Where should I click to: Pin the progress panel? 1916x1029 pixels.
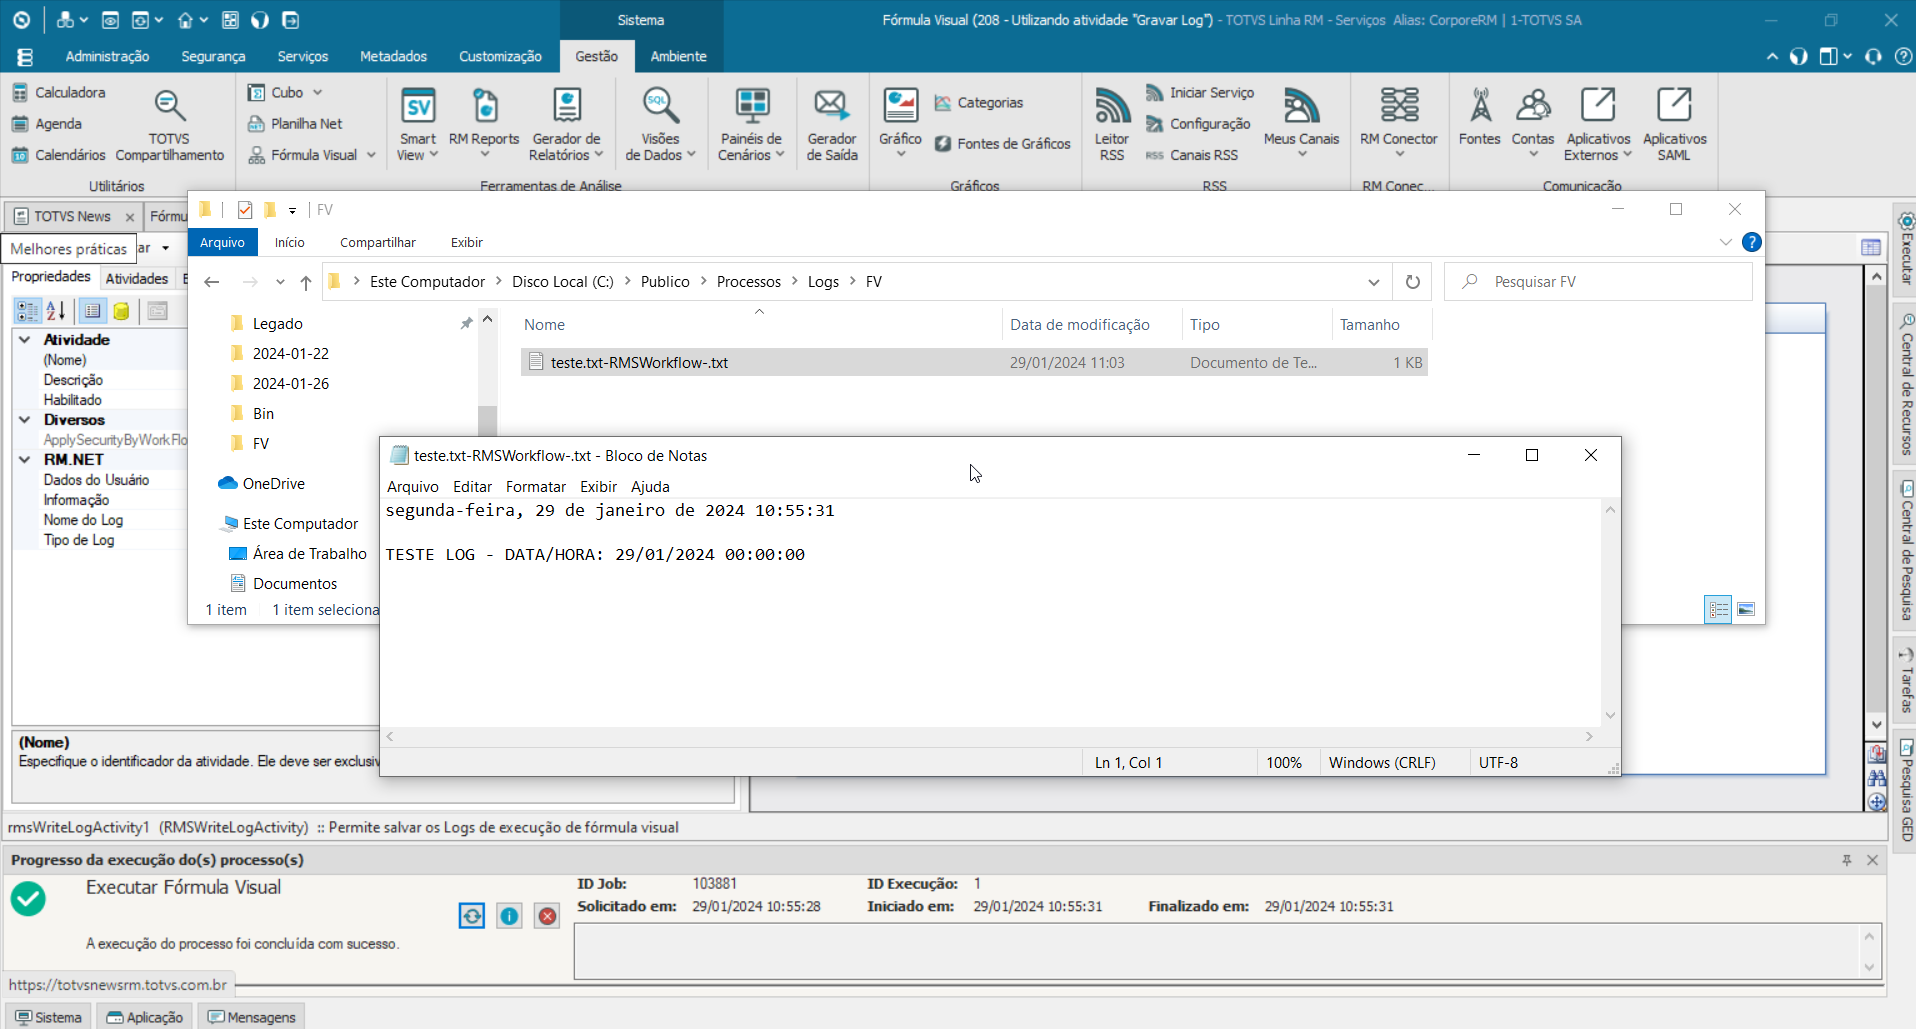point(1847,860)
